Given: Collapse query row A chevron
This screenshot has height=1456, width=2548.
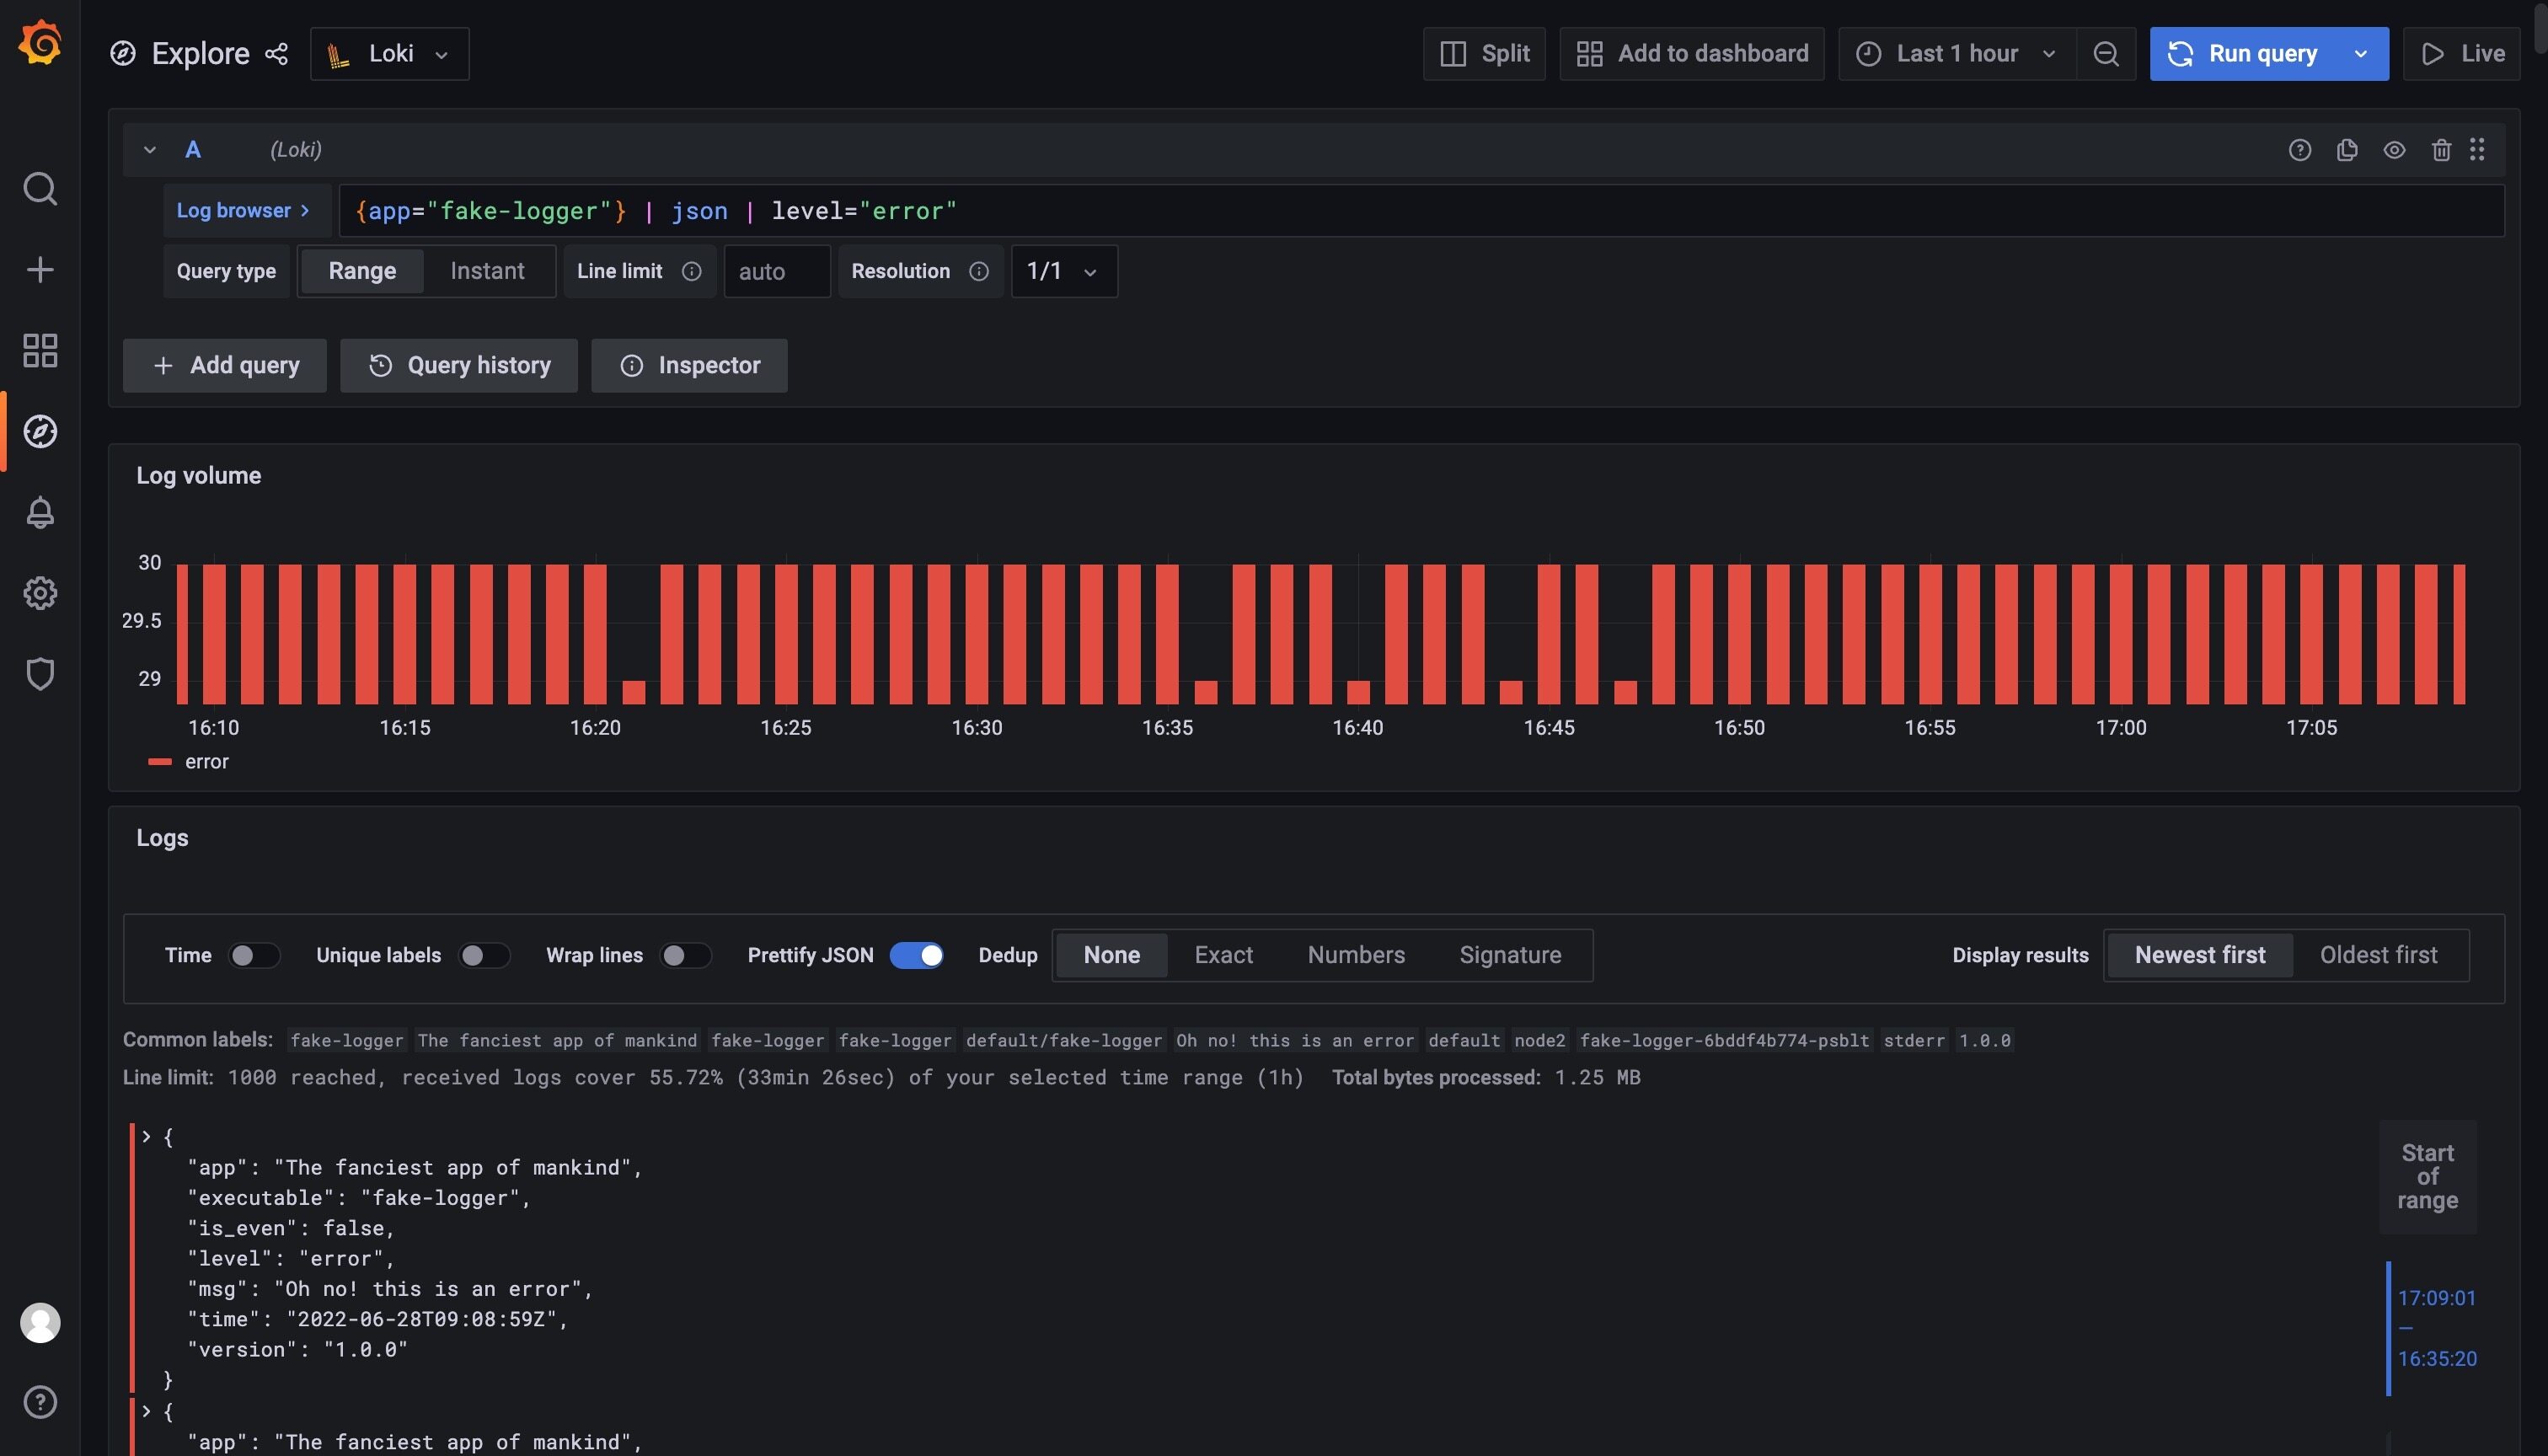Looking at the screenshot, I should [150, 150].
